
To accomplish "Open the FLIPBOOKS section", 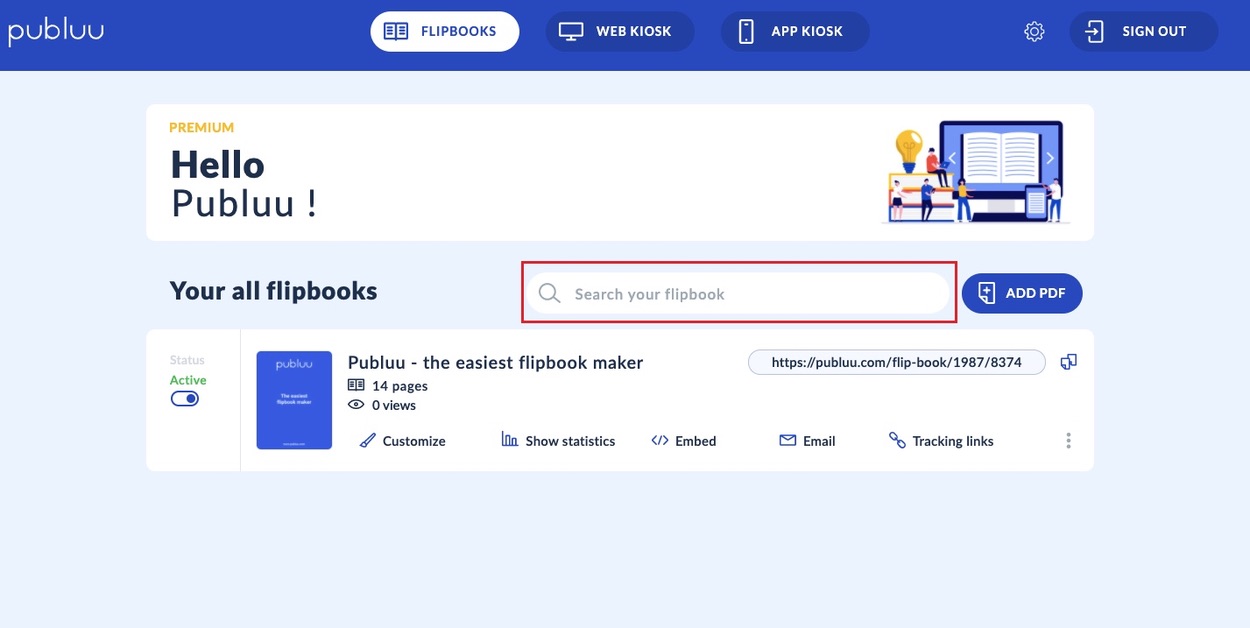I will click(444, 31).
